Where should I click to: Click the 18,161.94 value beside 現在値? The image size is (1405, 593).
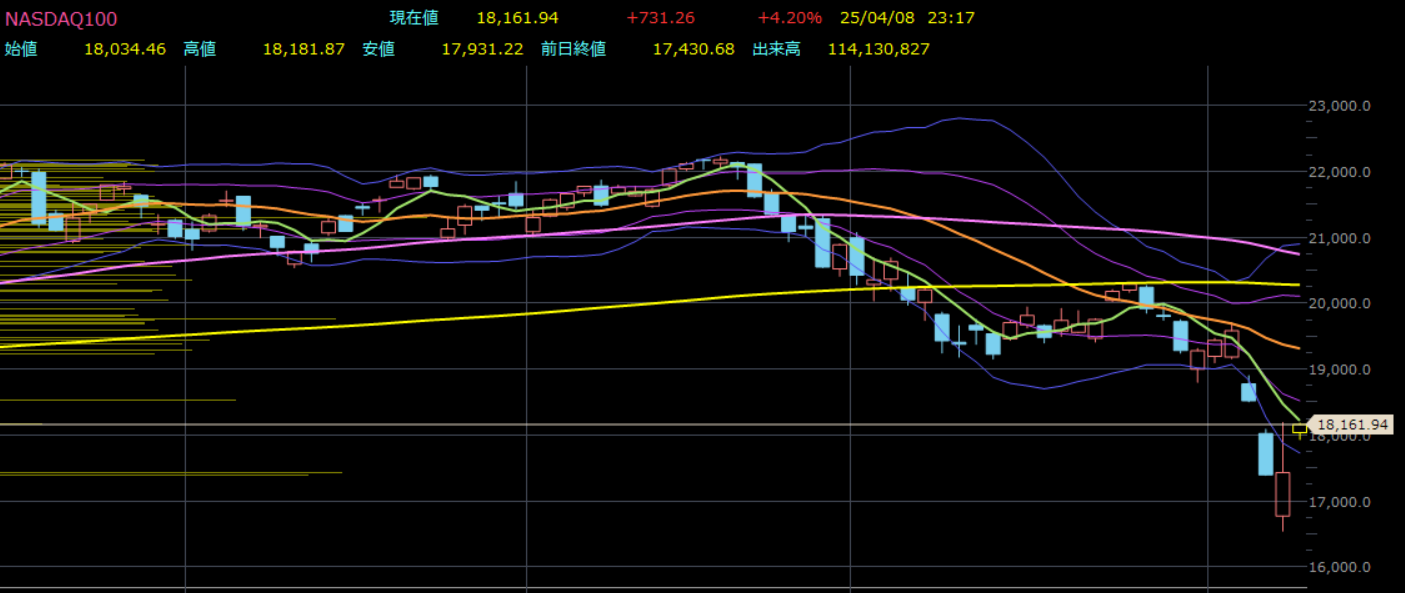click(x=517, y=18)
